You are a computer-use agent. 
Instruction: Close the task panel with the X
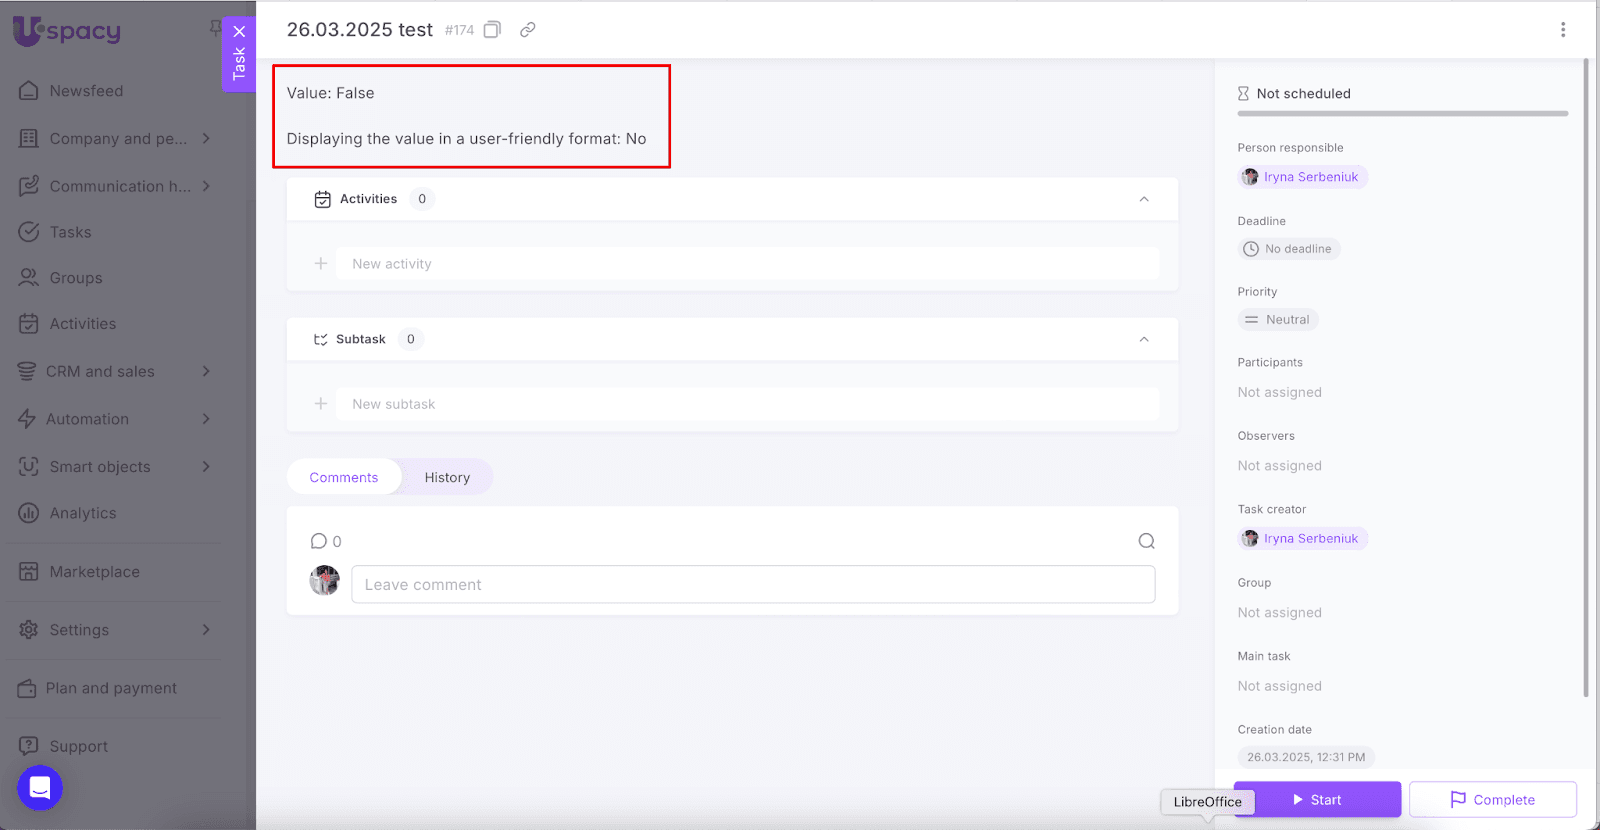coord(239,32)
